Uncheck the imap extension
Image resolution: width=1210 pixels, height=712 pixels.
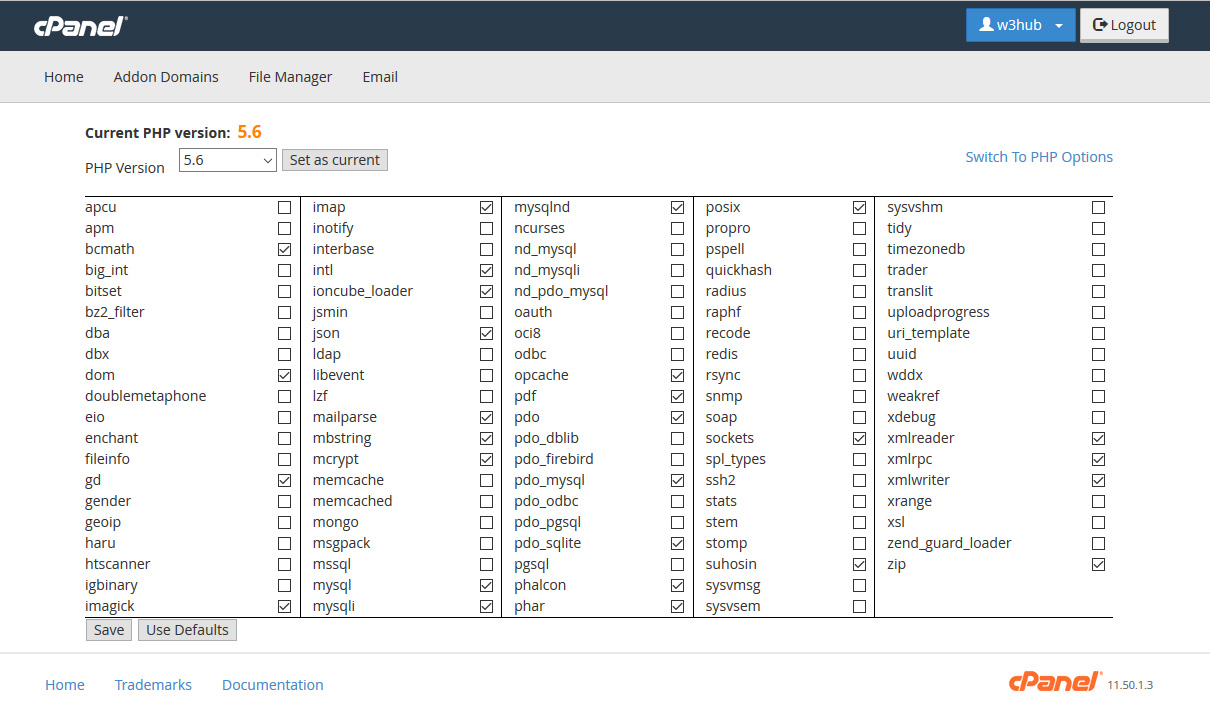487,208
